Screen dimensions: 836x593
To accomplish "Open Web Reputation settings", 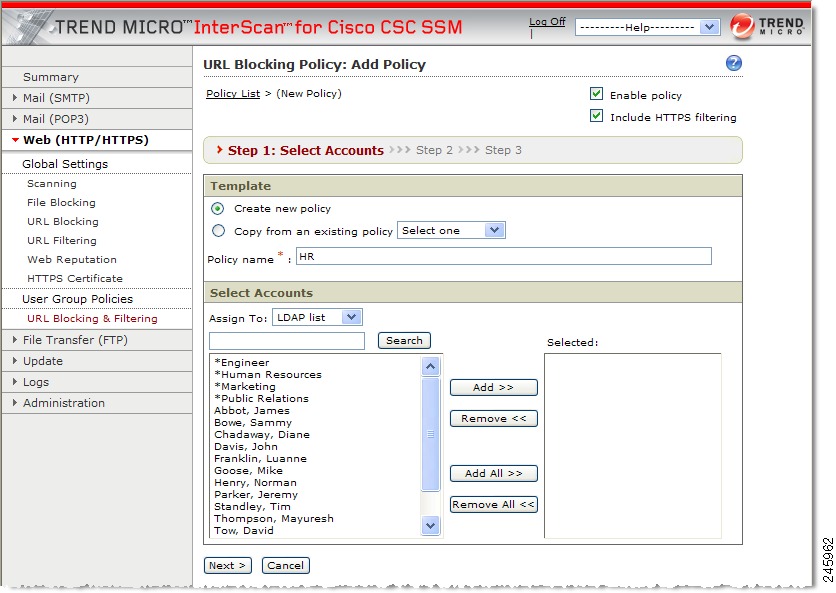I will 72,260.
